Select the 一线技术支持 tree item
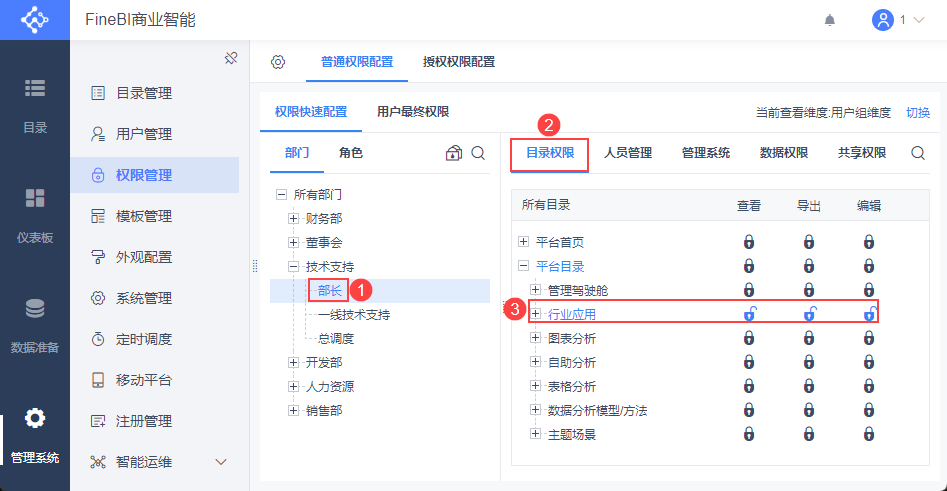Viewport: 947px width, 491px height. [354, 314]
